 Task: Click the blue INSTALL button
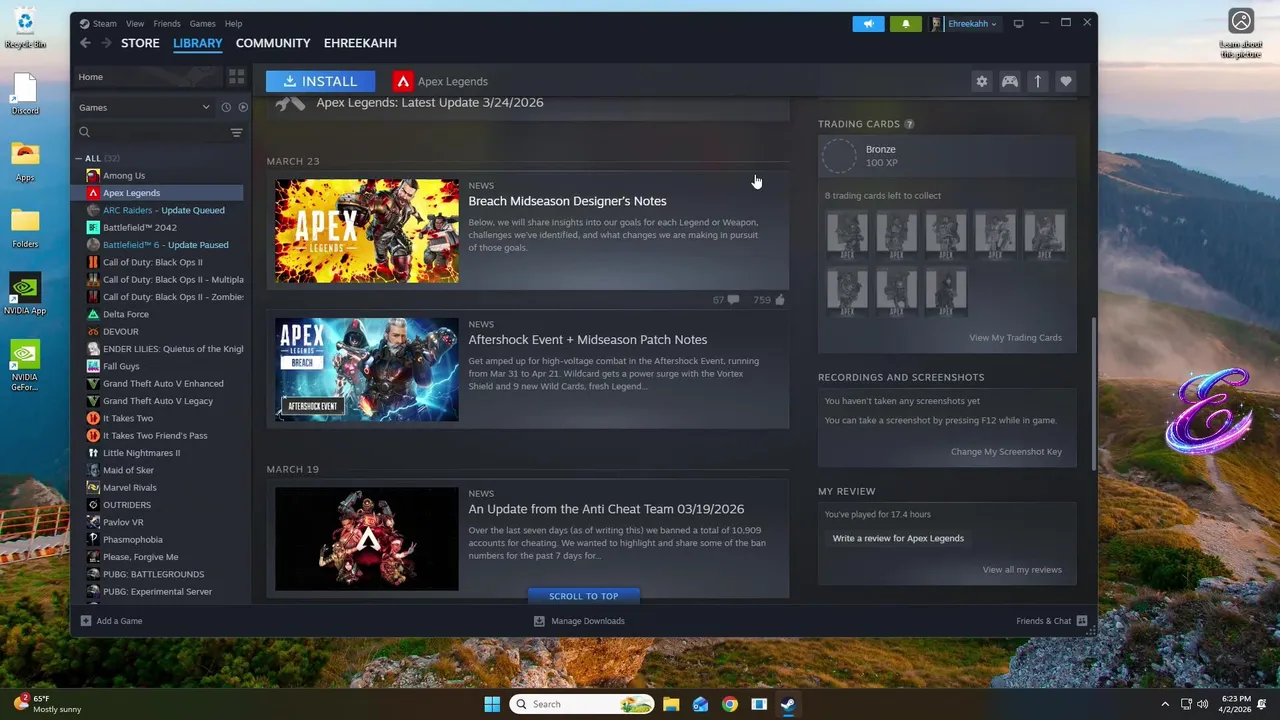pos(320,81)
